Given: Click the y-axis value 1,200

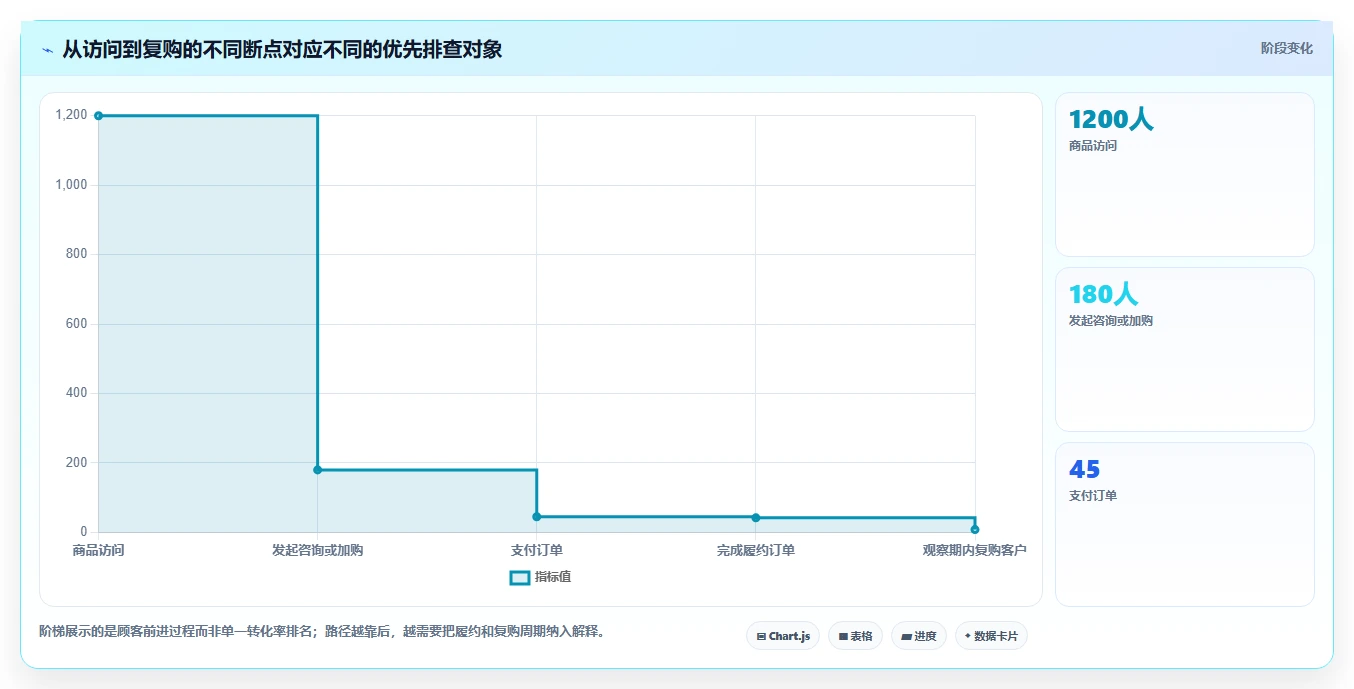Looking at the screenshot, I should (x=72, y=115).
